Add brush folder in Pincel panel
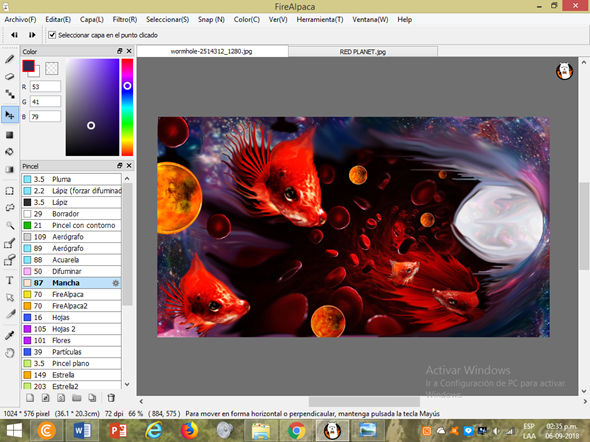Screen dimensions: 590x442 coord(77,398)
